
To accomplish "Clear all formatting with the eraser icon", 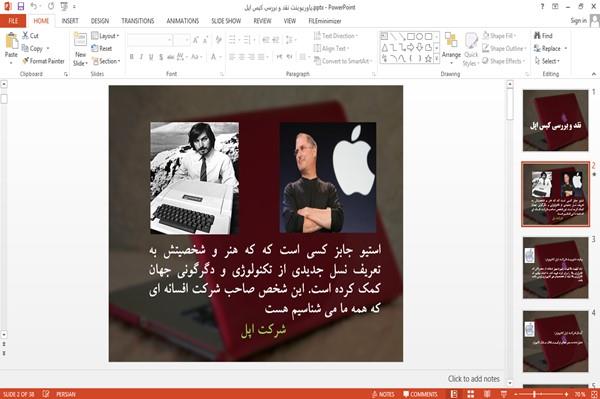I will 218,40.
